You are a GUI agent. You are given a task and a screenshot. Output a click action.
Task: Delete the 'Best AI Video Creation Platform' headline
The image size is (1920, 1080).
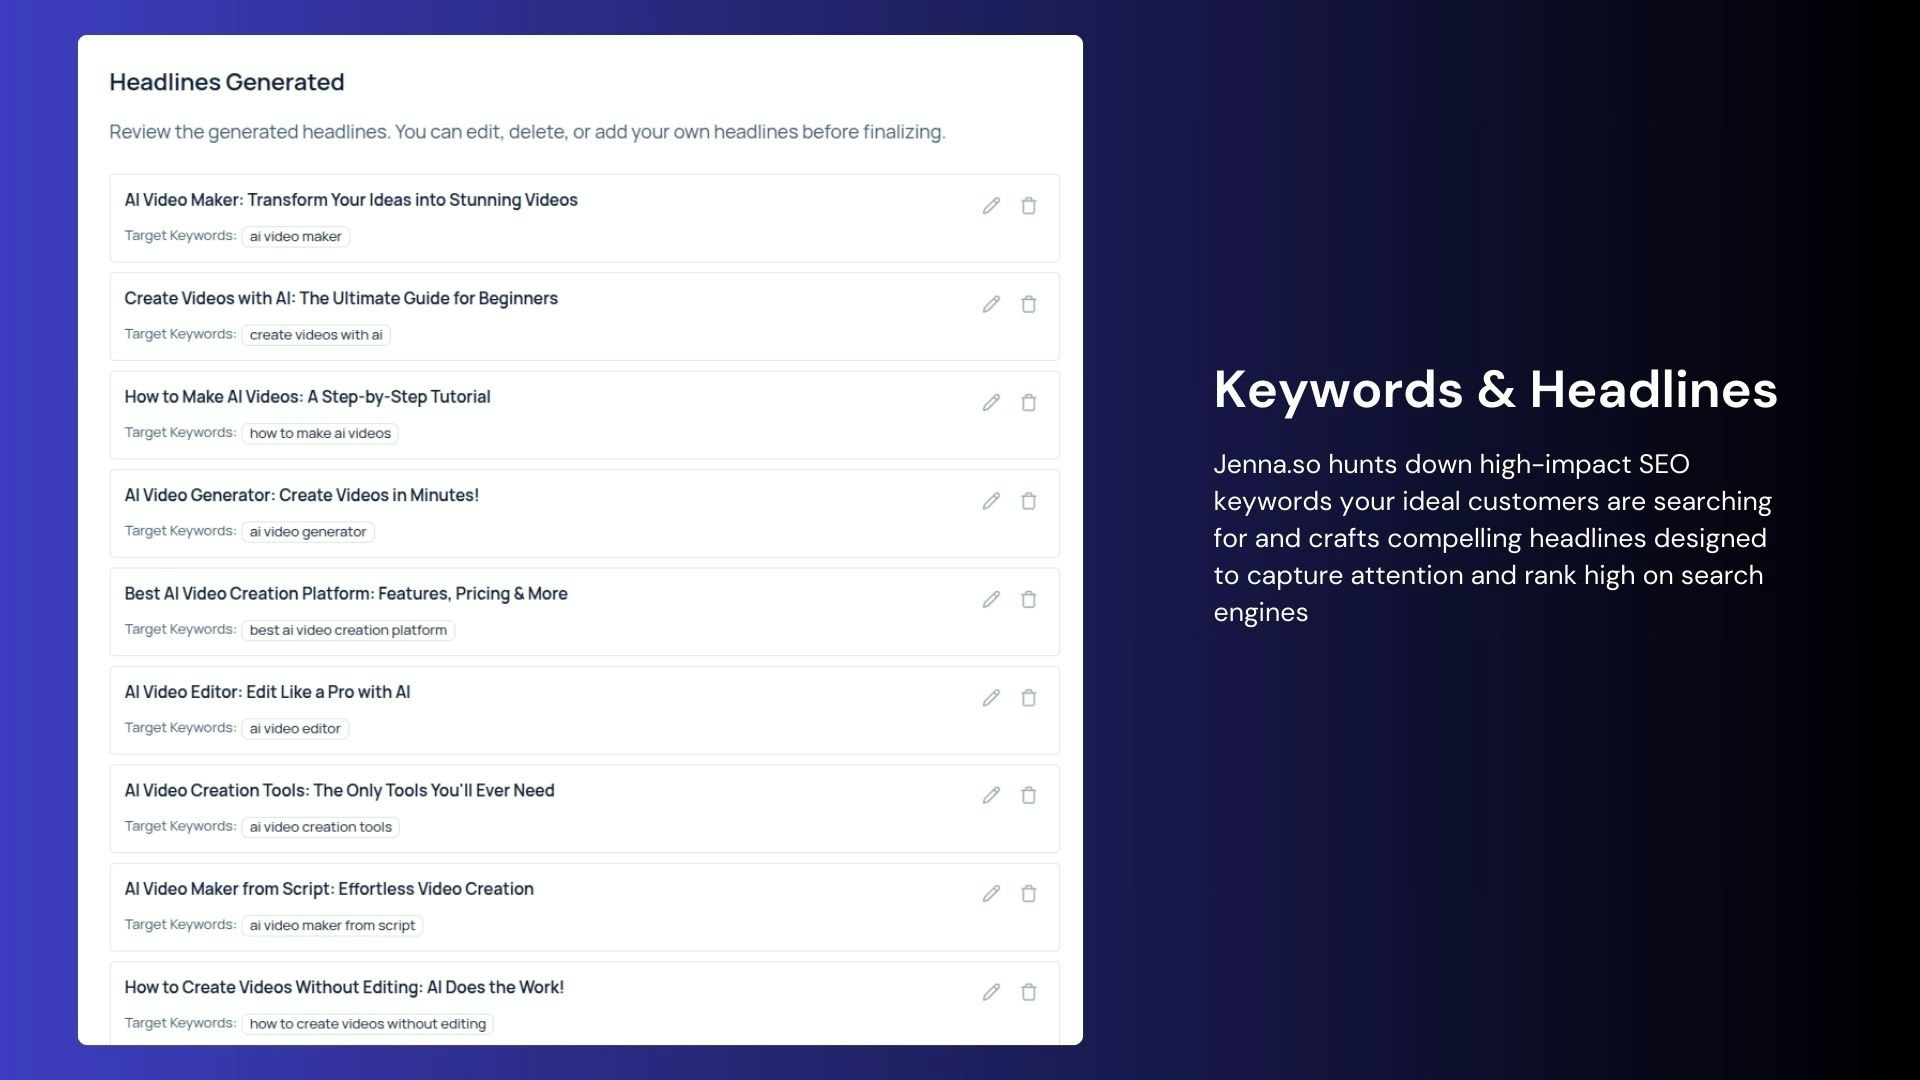1028,600
